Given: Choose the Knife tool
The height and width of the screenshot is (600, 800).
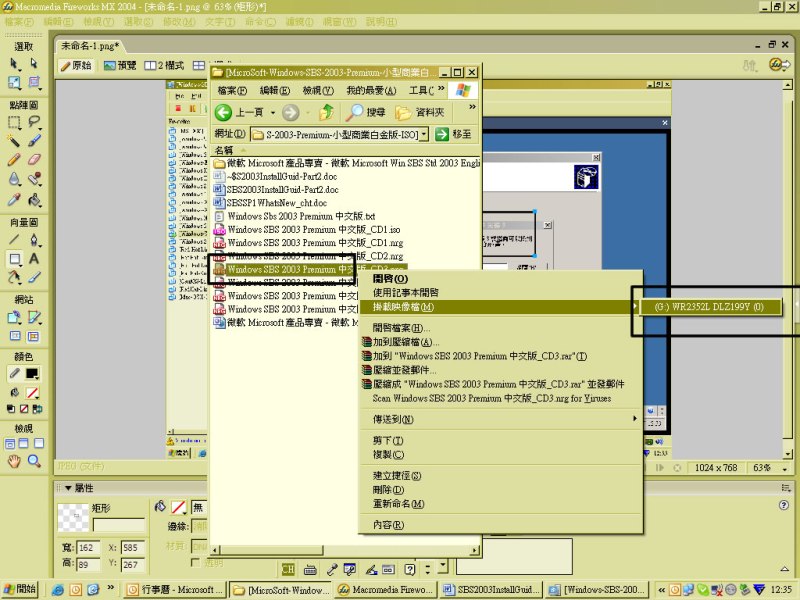Looking at the screenshot, I should coord(34,278).
